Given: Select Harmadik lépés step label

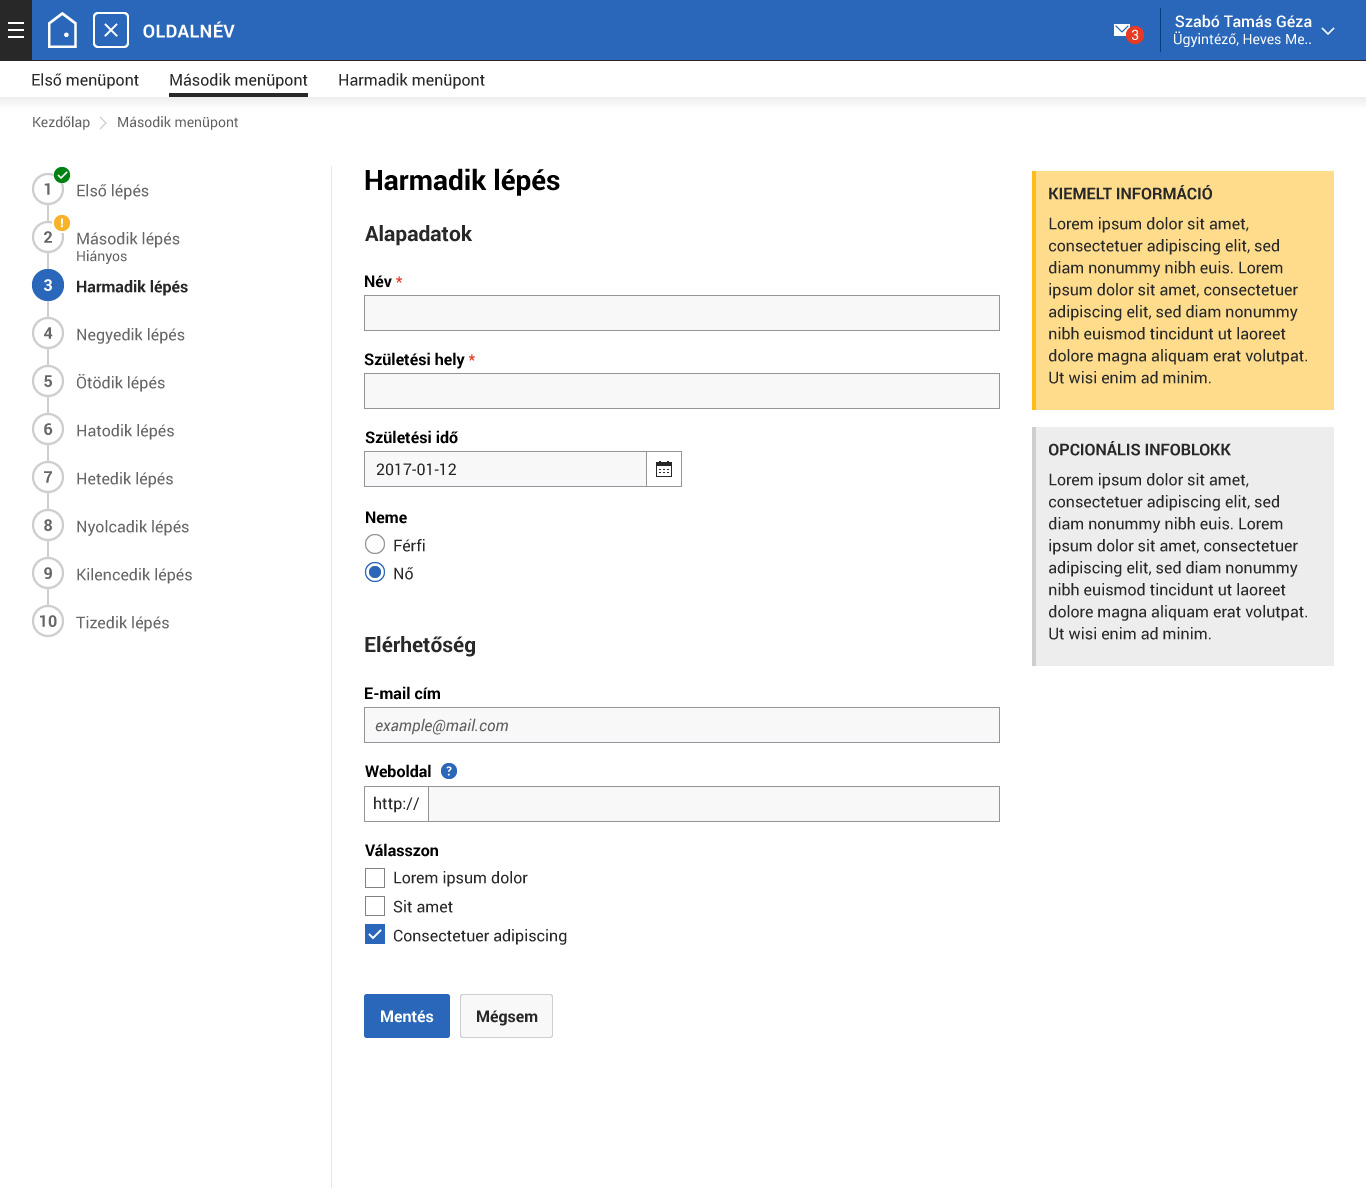Looking at the screenshot, I should pyautogui.click(x=132, y=287).
